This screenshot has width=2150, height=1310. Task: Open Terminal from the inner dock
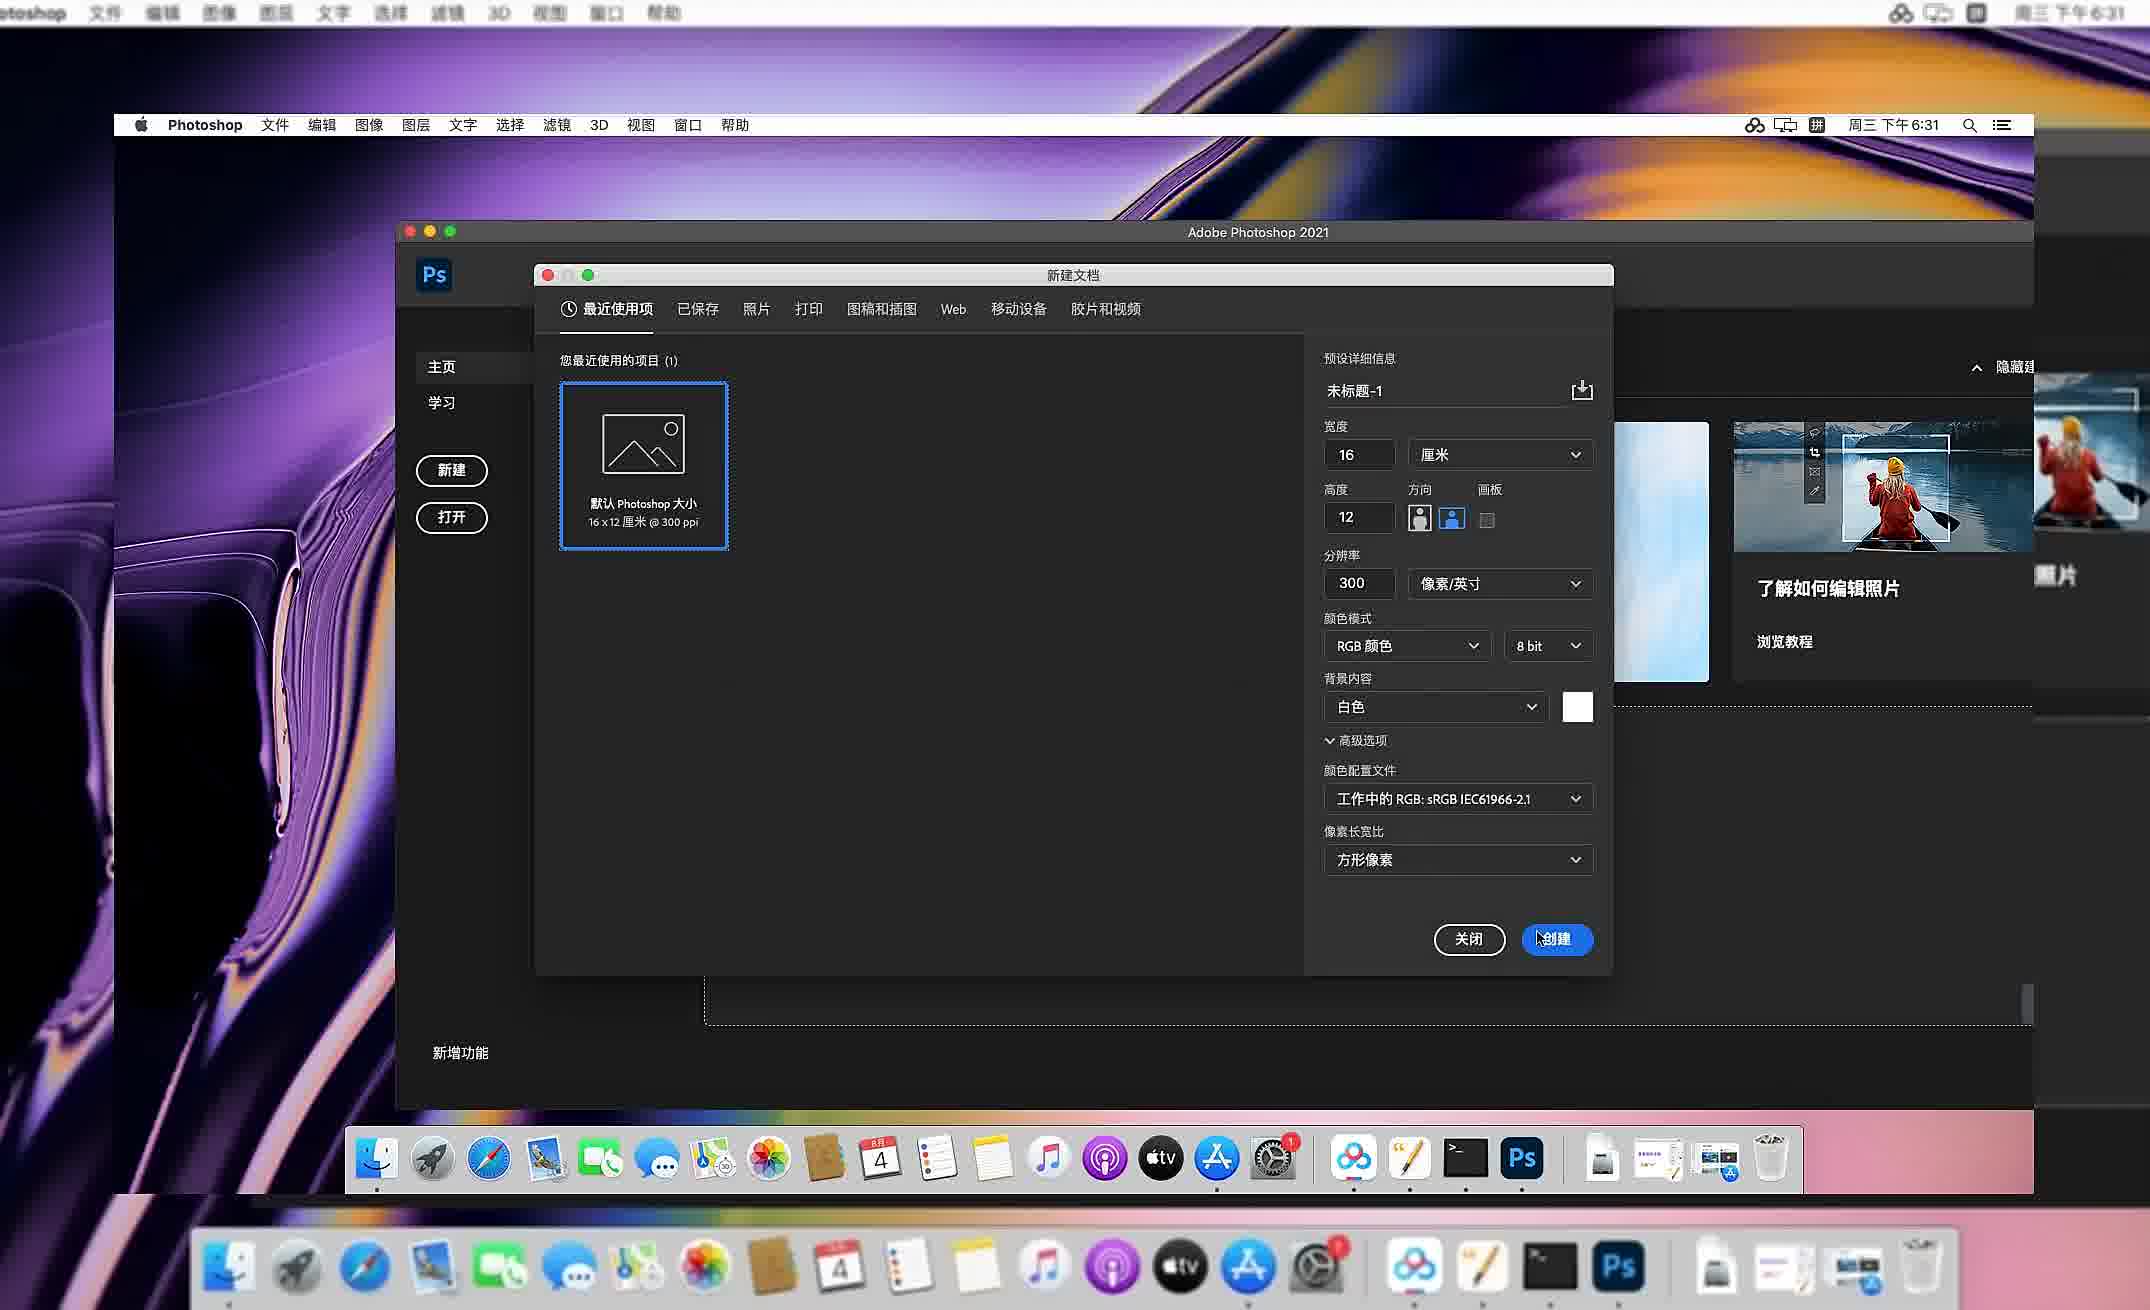(1465, 1158)
